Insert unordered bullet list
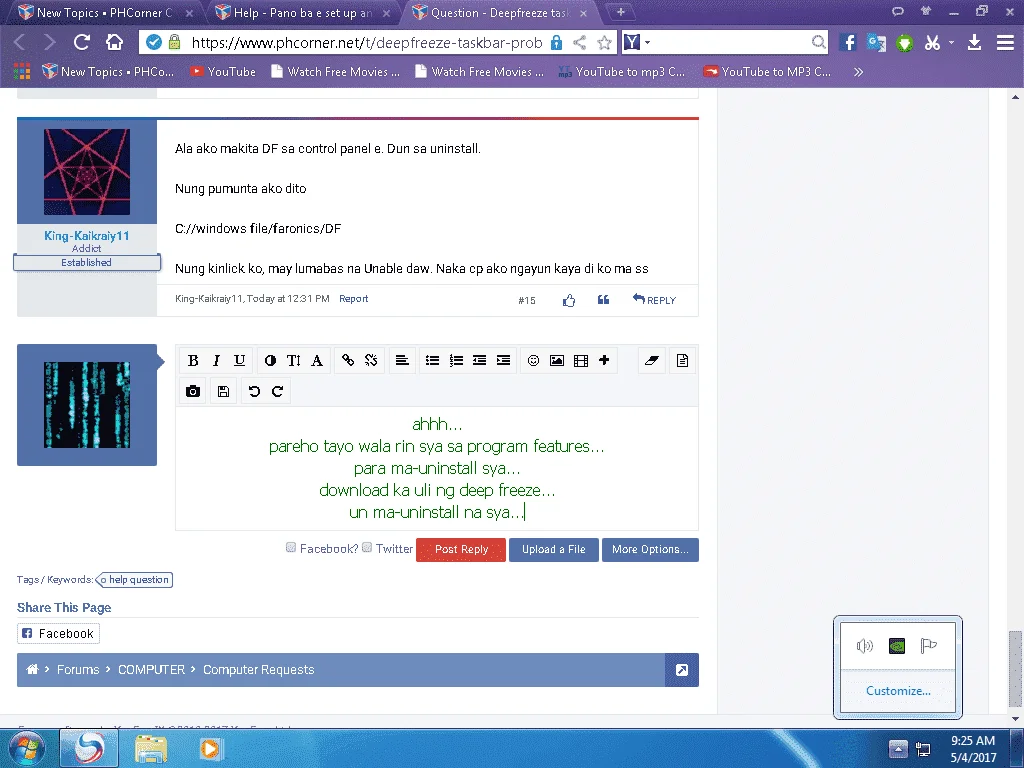Screen dimensions: 1024x768 (432, 360)
